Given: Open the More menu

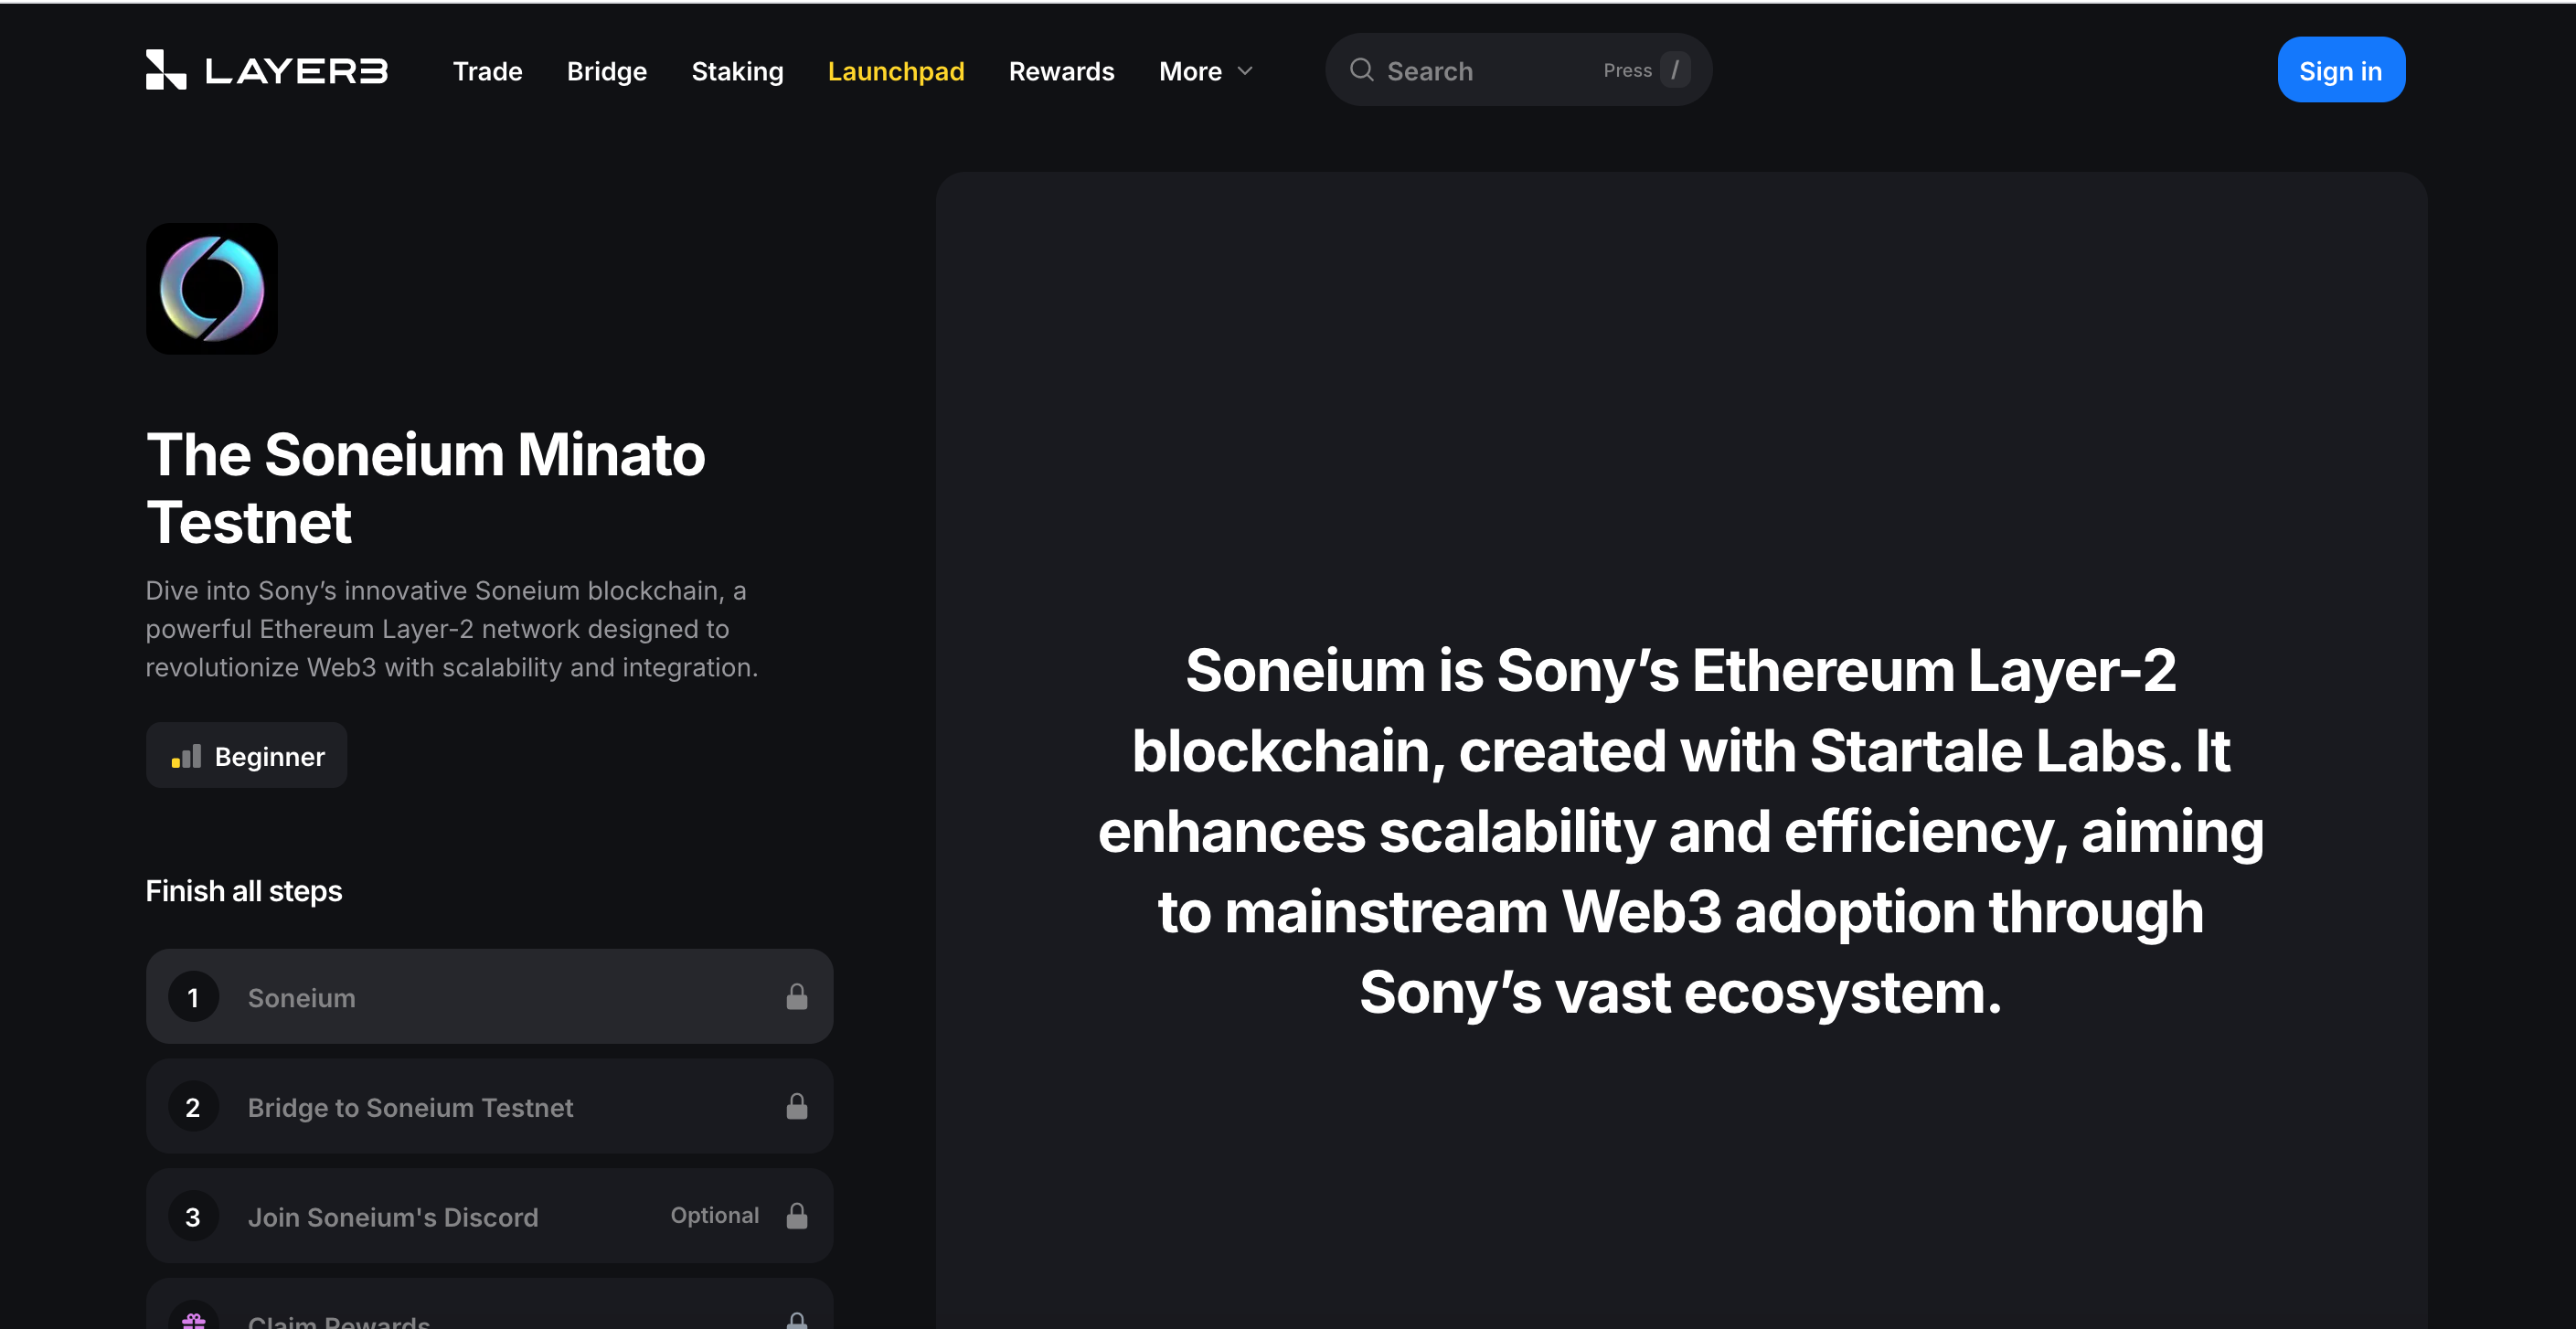Looking at the screenshot, I should click(x=1206, y=71).
